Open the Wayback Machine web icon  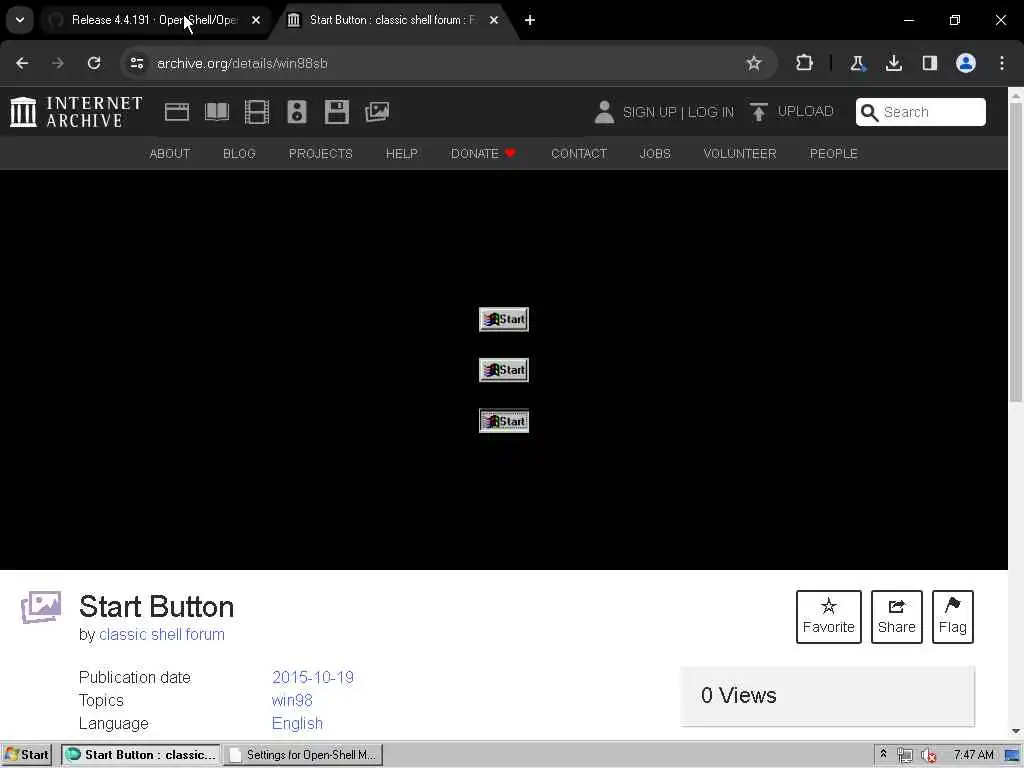click(176, 112)
